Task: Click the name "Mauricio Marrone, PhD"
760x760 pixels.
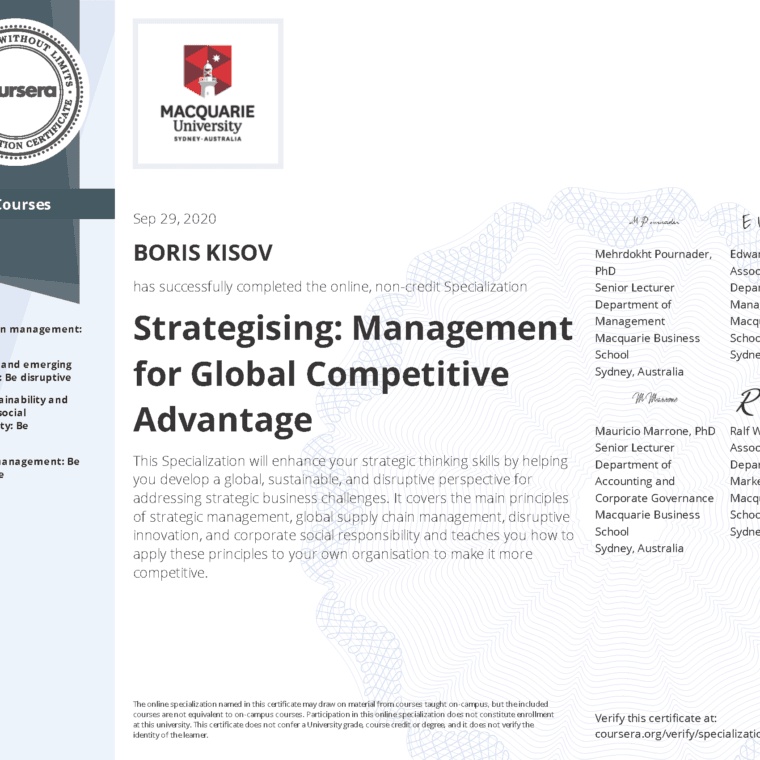Action: point(655,431)
